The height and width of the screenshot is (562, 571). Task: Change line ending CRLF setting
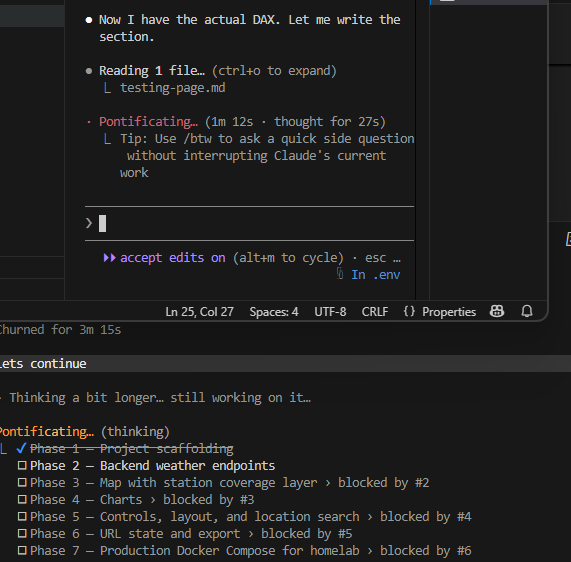coord(375,312)
